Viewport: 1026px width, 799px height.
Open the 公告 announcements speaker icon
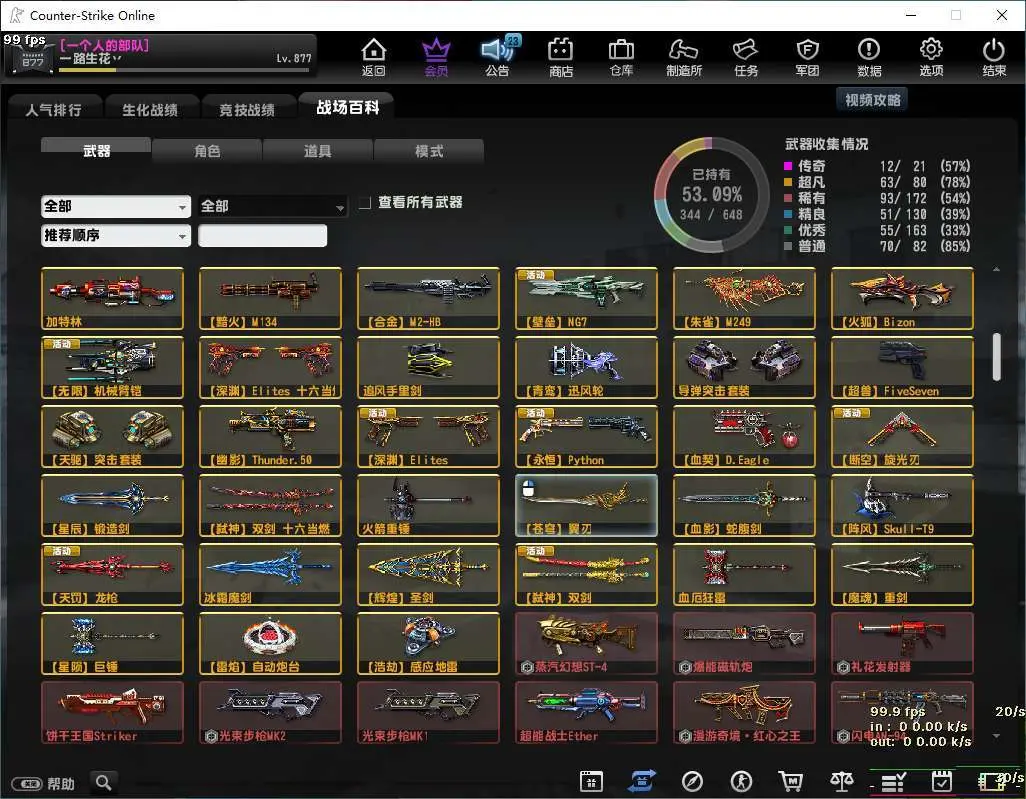point(498,56)
